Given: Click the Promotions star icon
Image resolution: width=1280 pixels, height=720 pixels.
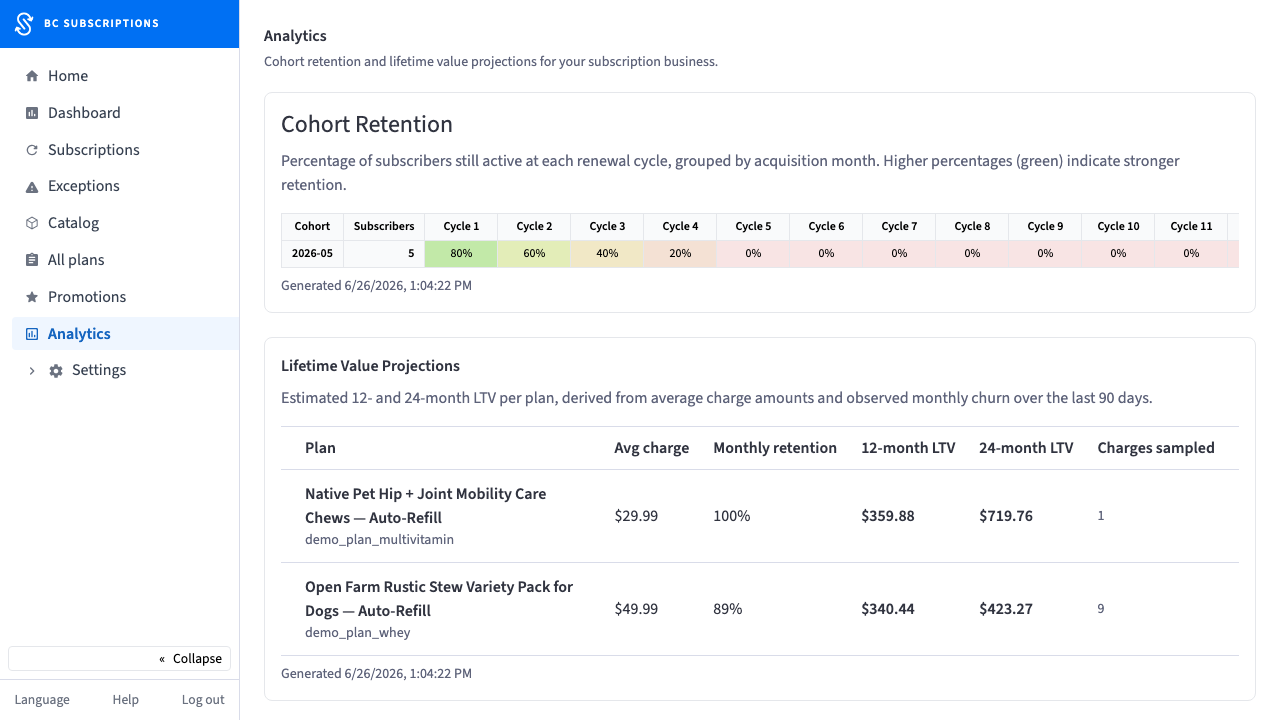Looking at the screenshot, I should tap(32, 297).
